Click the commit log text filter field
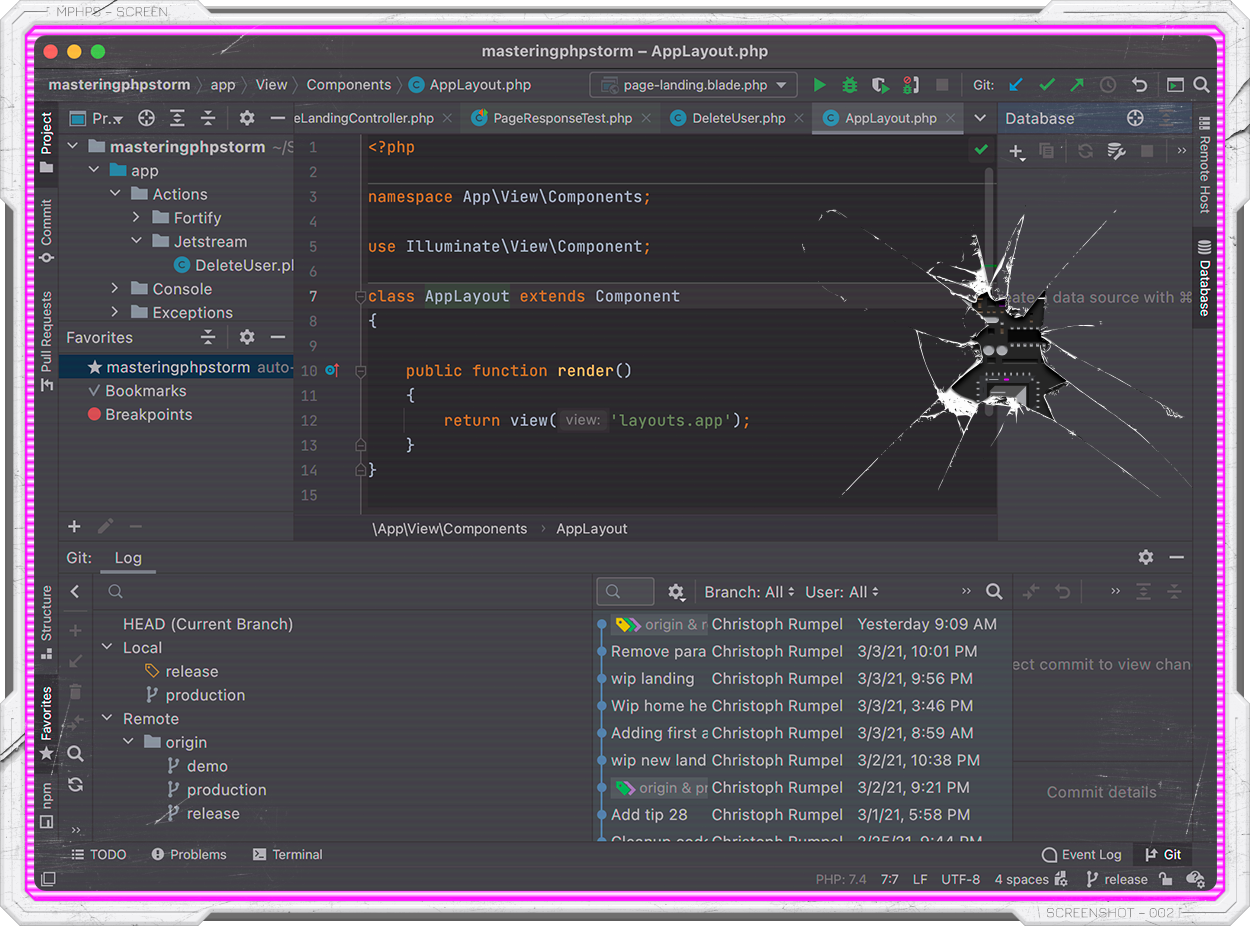The width and height of the screenshot is (1250, 926). coord(625,591)
